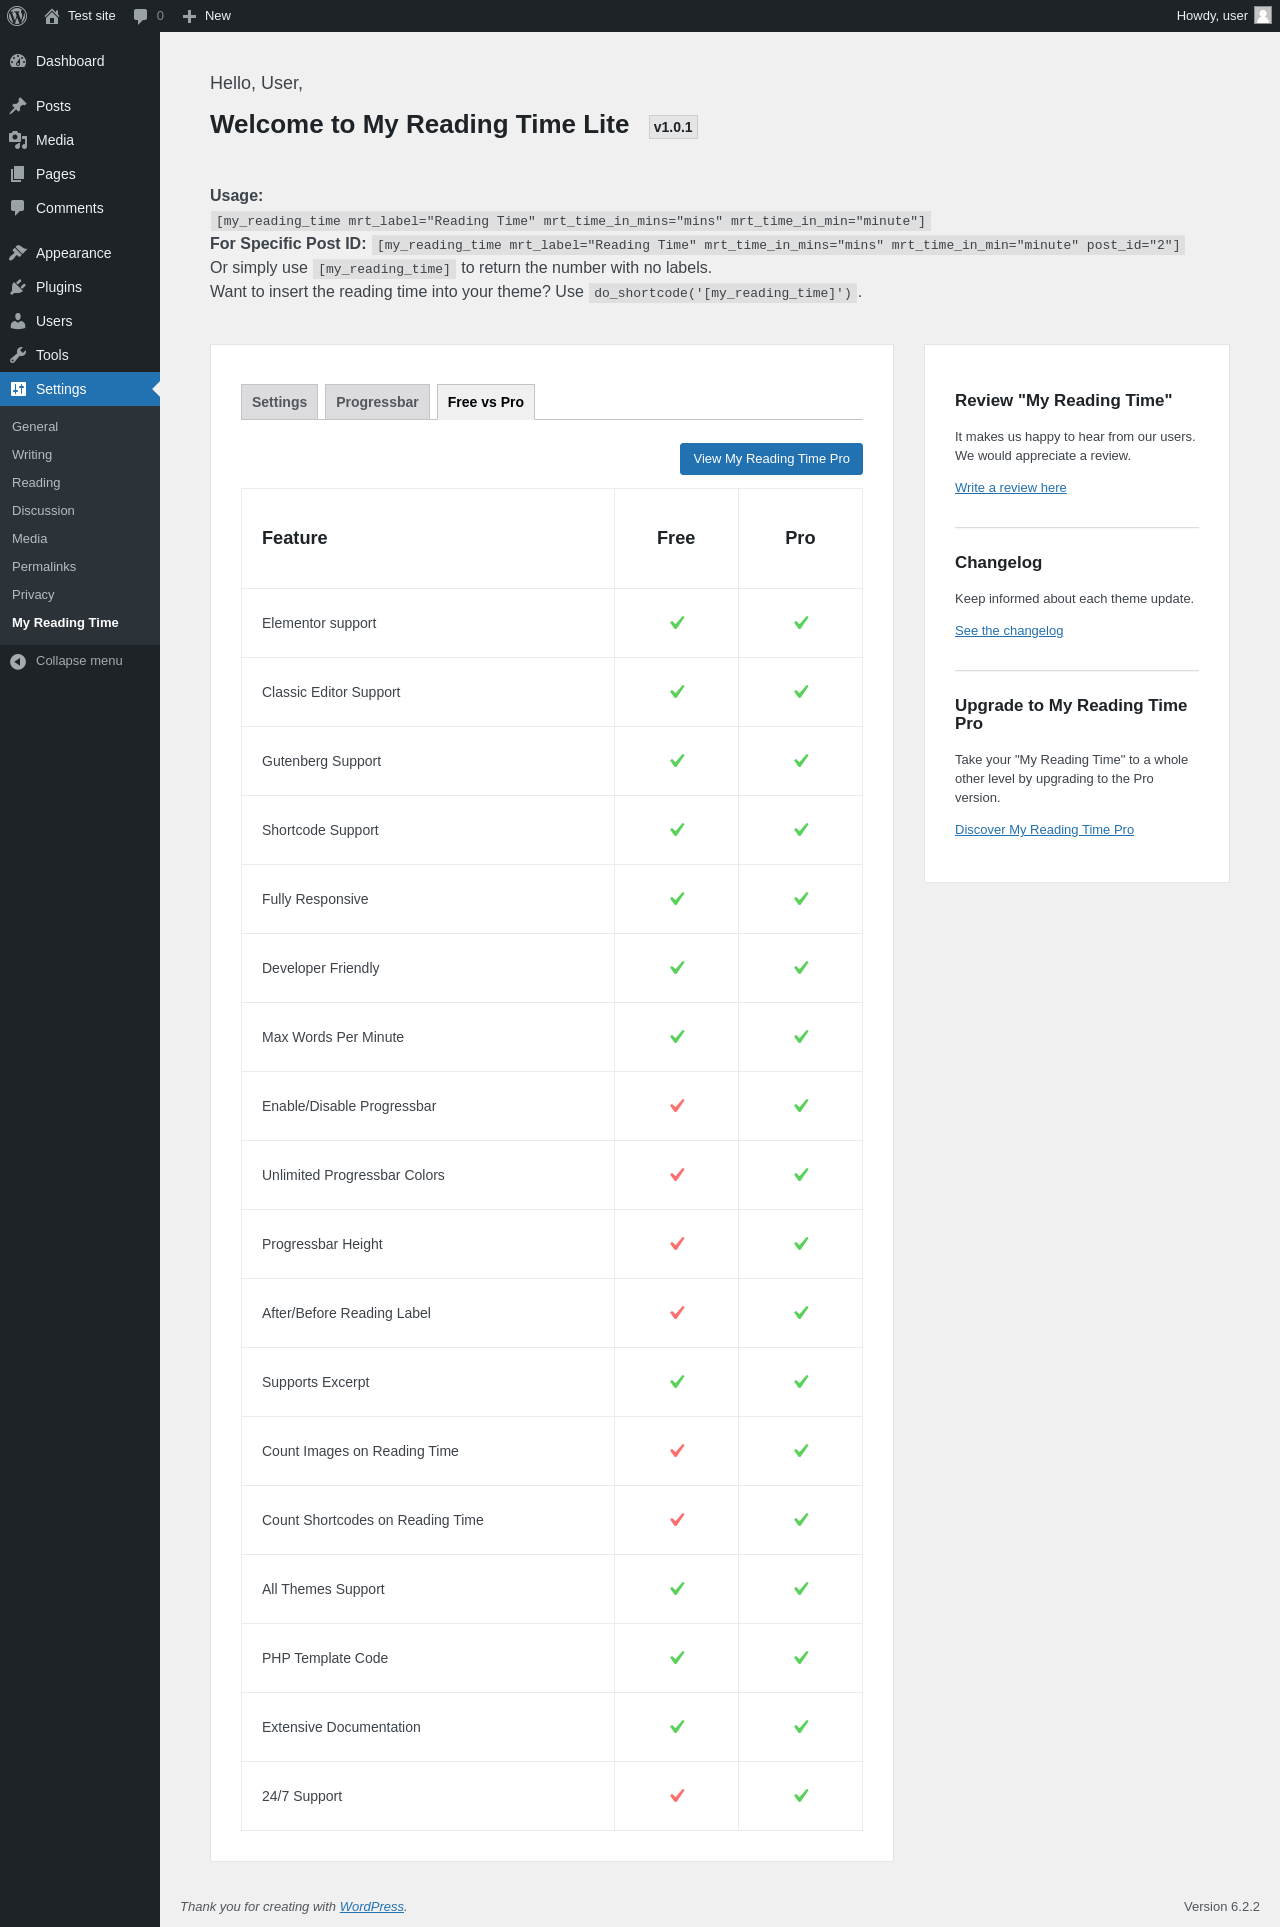Click red Free mark for Progressbar Height
The height and width of the screenshot is (1927, 1280).
point(677,1244)
